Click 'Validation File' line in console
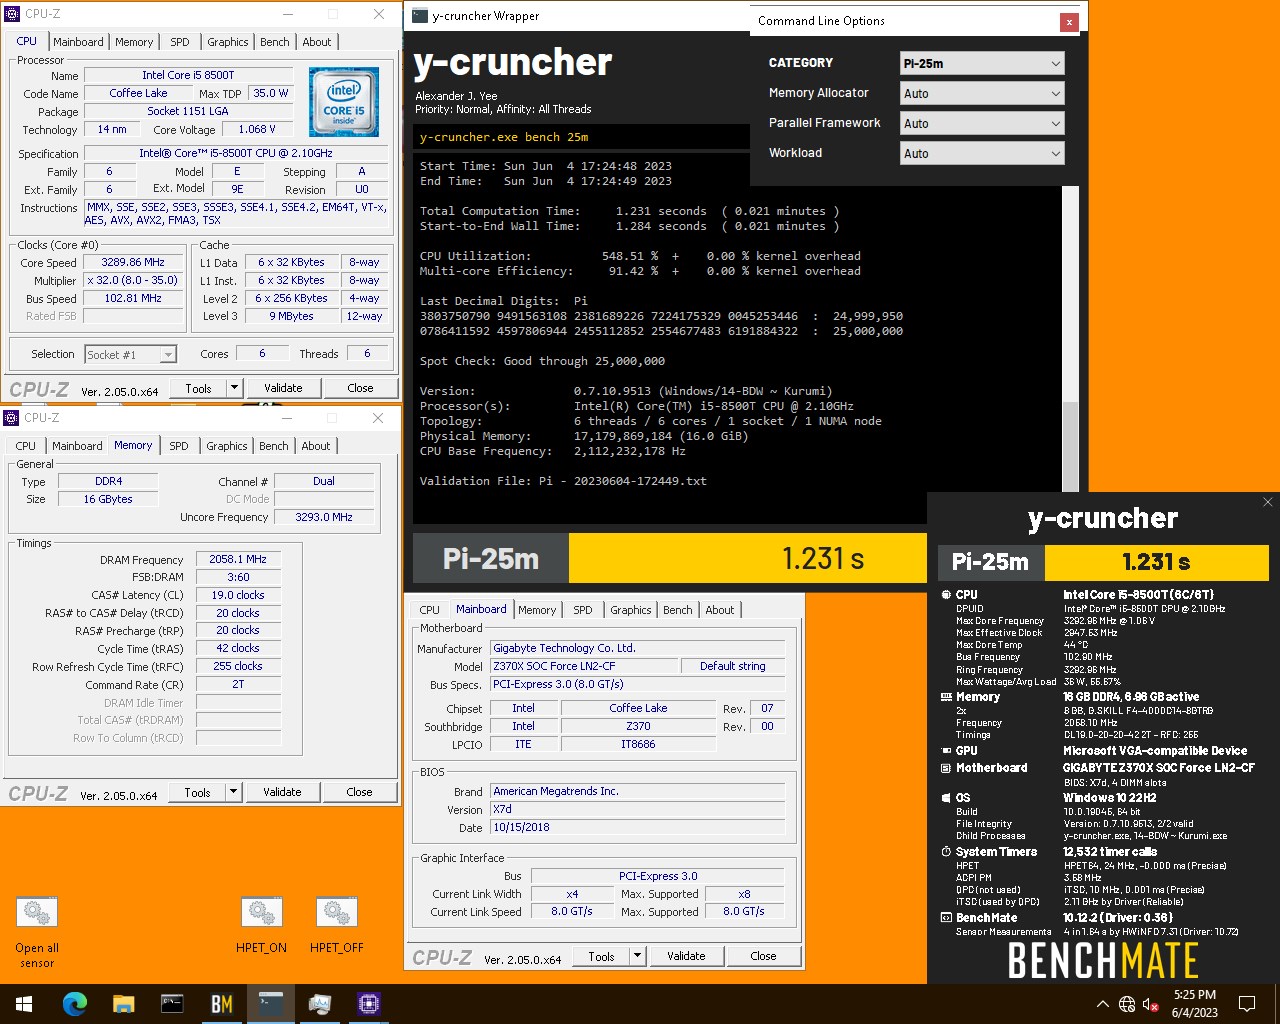The height and width of the screenshot is (1024, 1280). (x=563, y=481)
